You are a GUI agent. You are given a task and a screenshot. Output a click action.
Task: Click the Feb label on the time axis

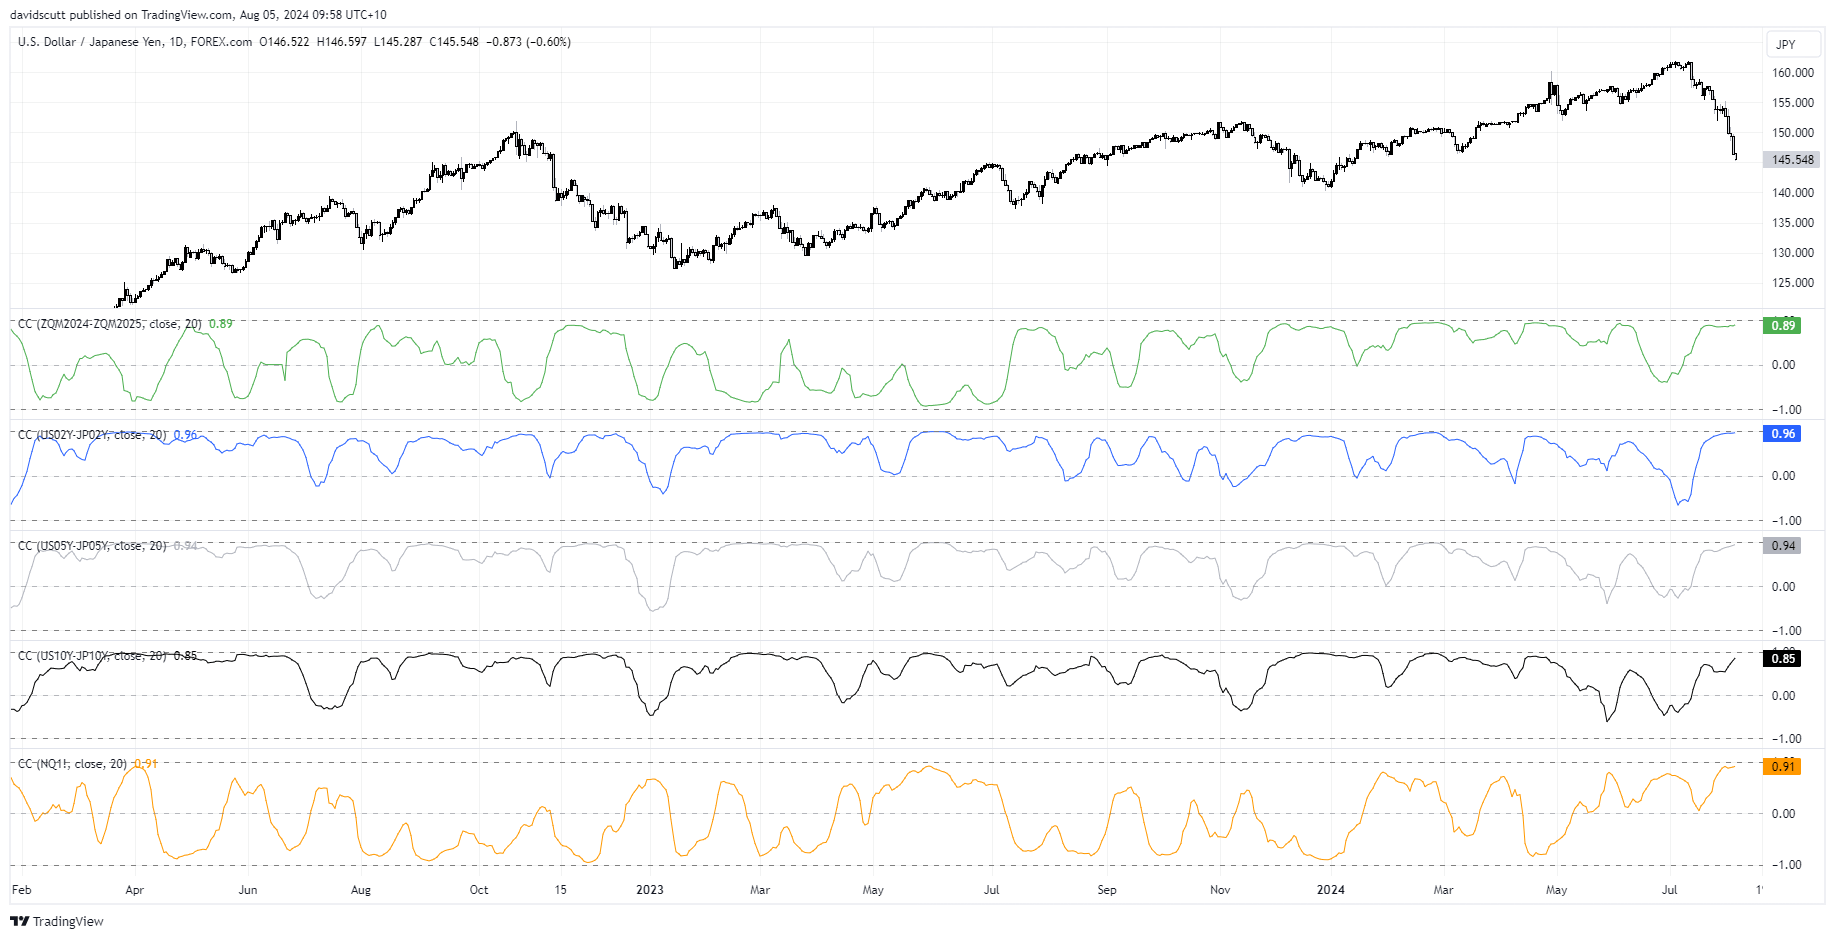[21, 890]
